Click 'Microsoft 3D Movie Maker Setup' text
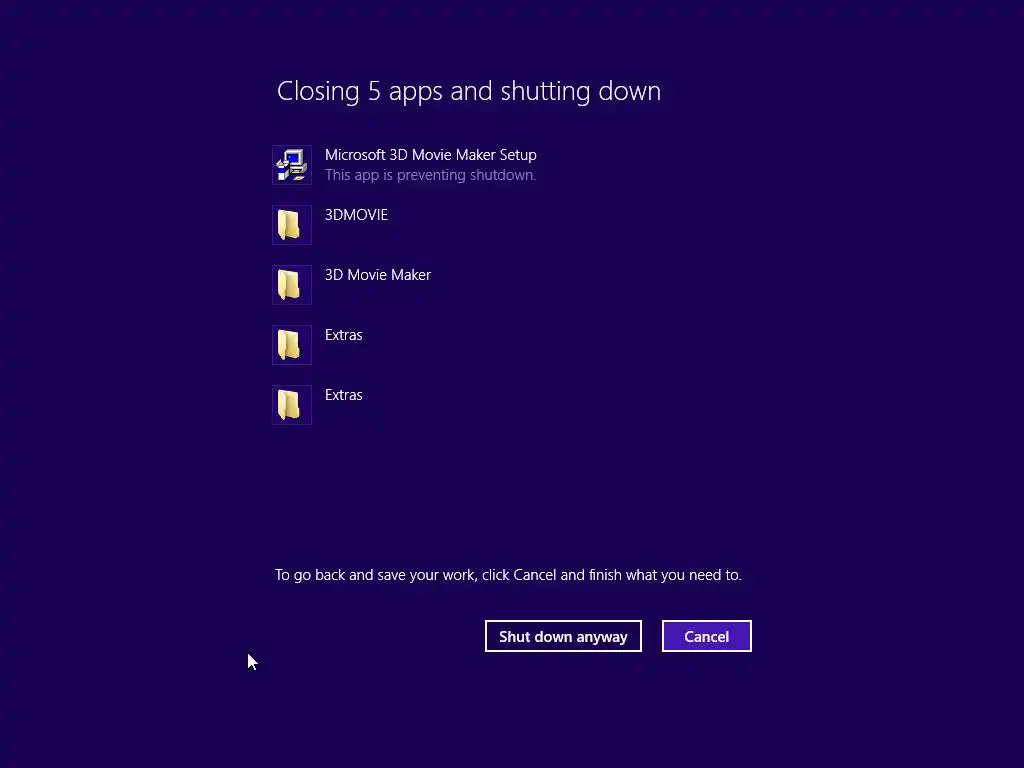Screen dimensions: 1024x768 [x=430, y=155]
